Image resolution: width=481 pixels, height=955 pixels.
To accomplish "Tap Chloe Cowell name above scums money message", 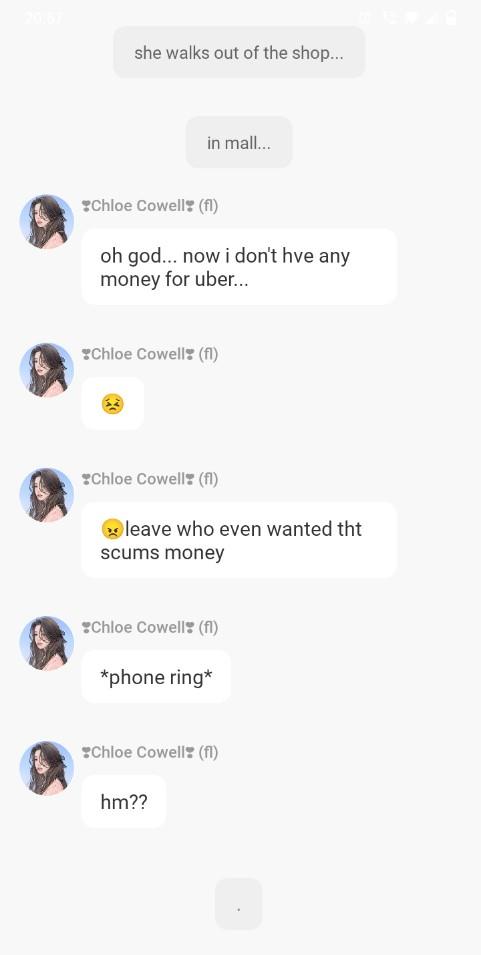I will 150,479.
